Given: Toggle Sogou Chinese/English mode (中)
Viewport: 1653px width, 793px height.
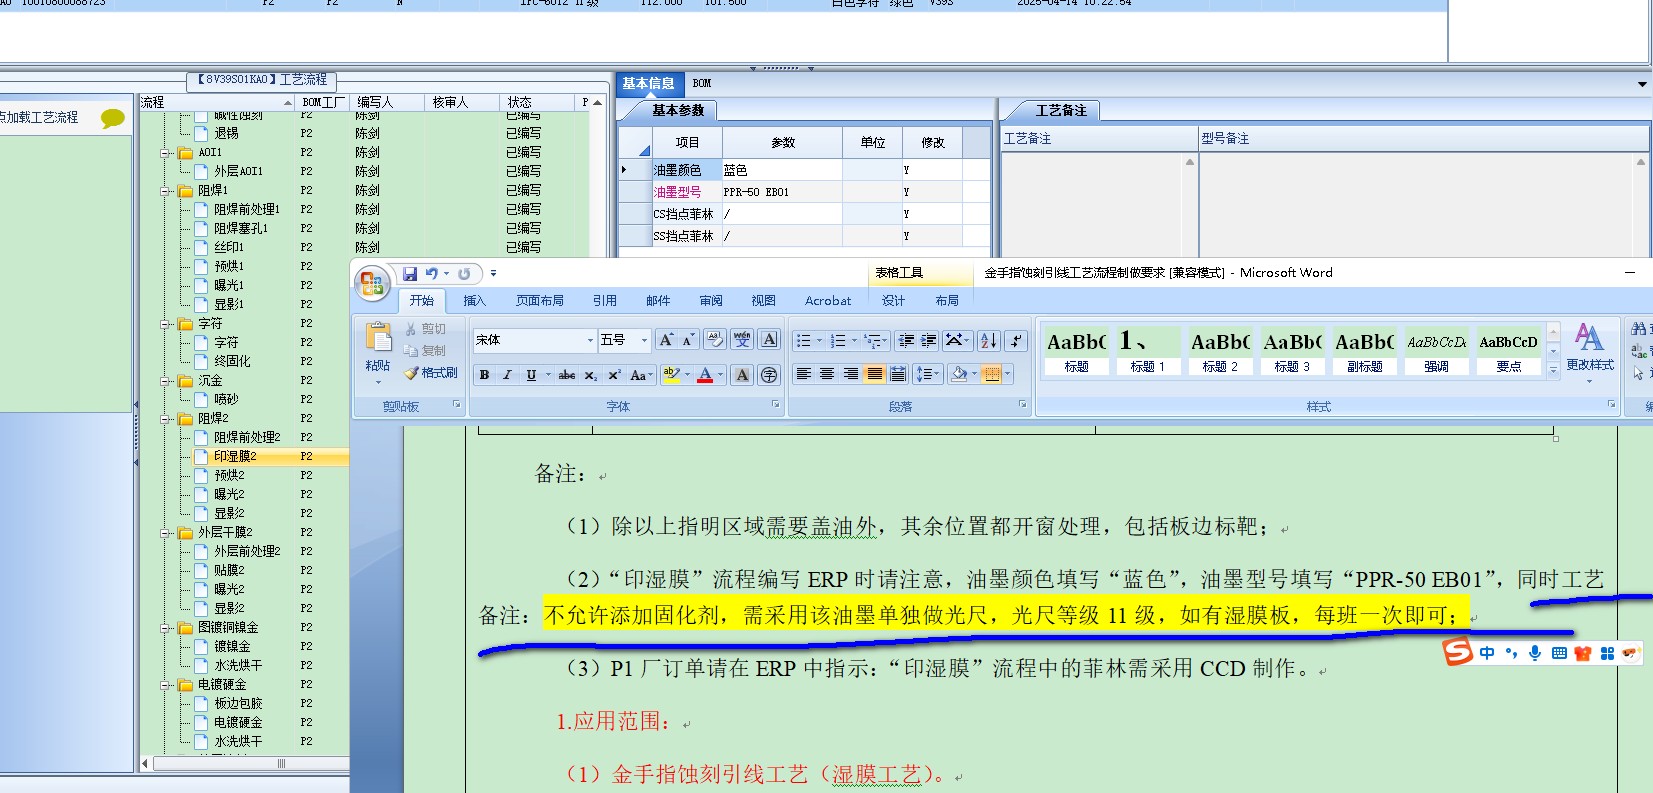Looking at the screenshot, I should (1487, 653).
